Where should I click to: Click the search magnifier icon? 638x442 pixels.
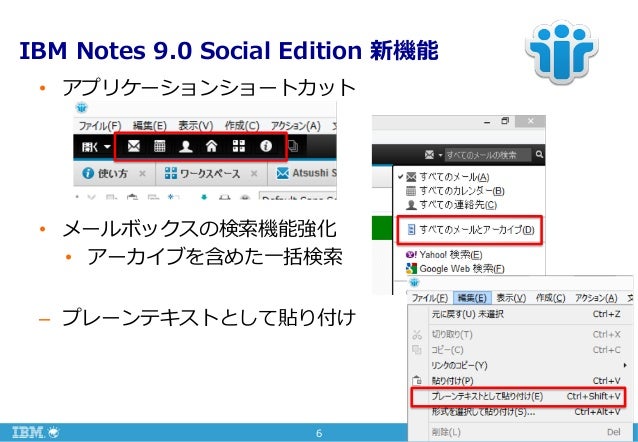pos(539,154)
